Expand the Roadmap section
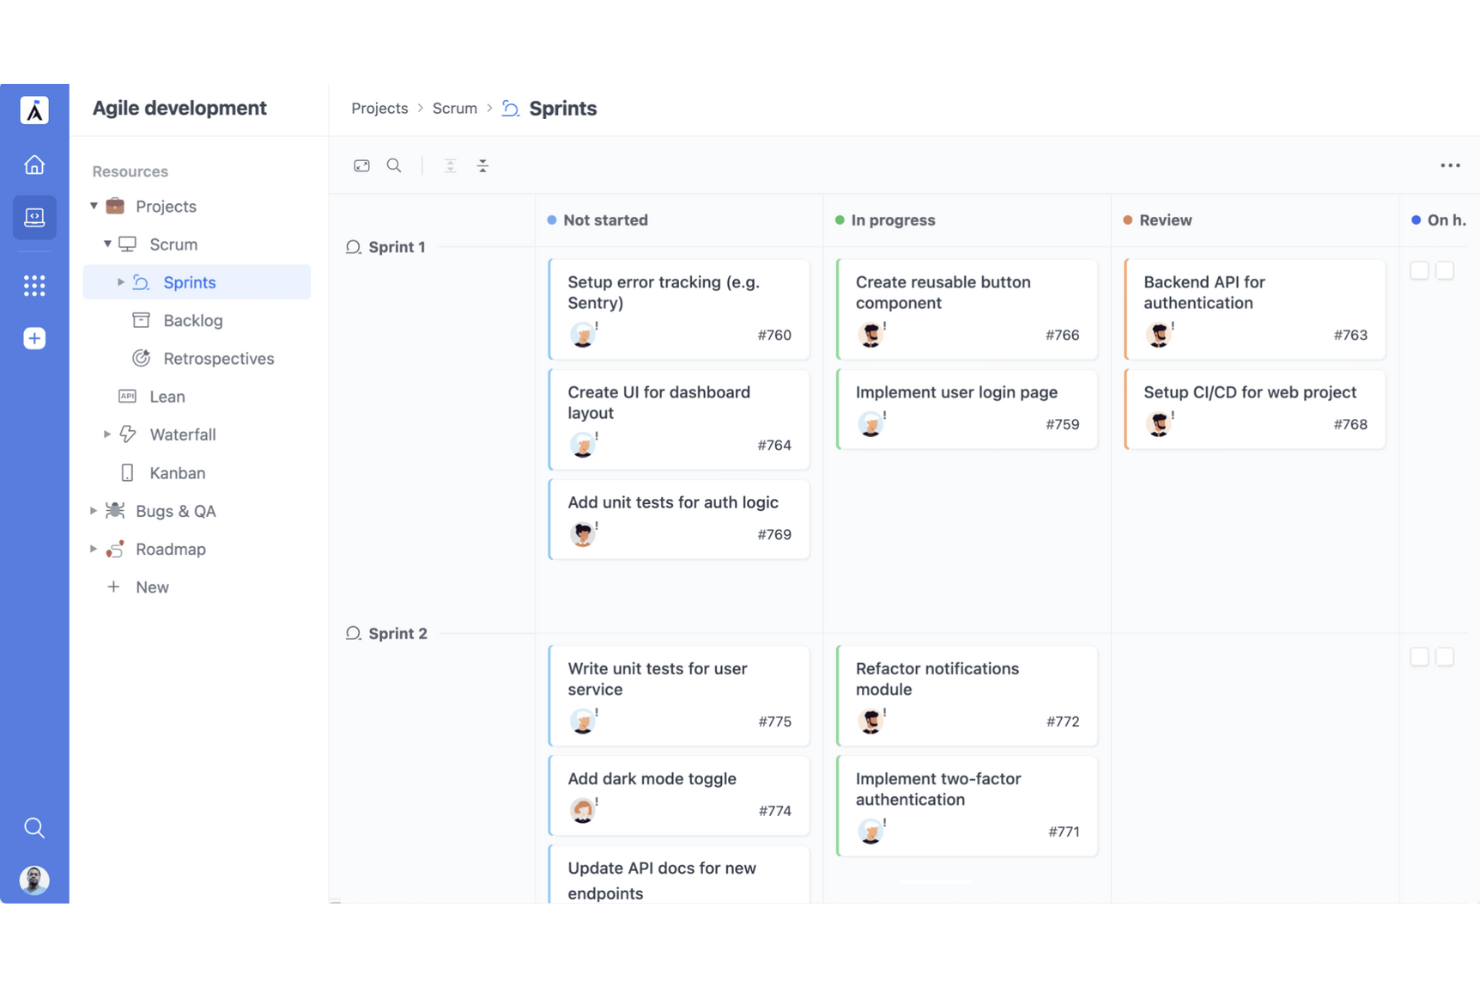Viewport: 1480px width, 987px height. [x=93, y=548]
